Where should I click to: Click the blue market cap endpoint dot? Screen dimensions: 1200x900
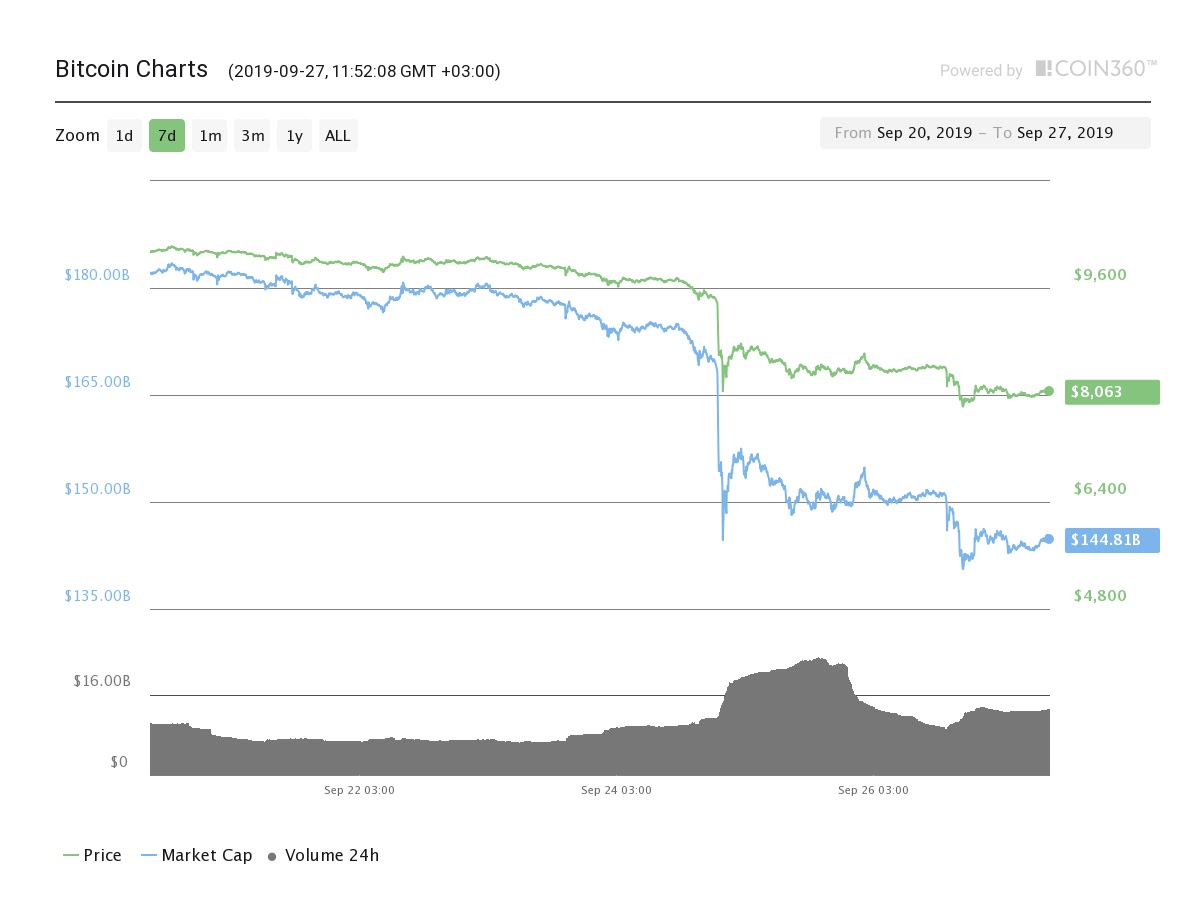[x=1049, y=539]
